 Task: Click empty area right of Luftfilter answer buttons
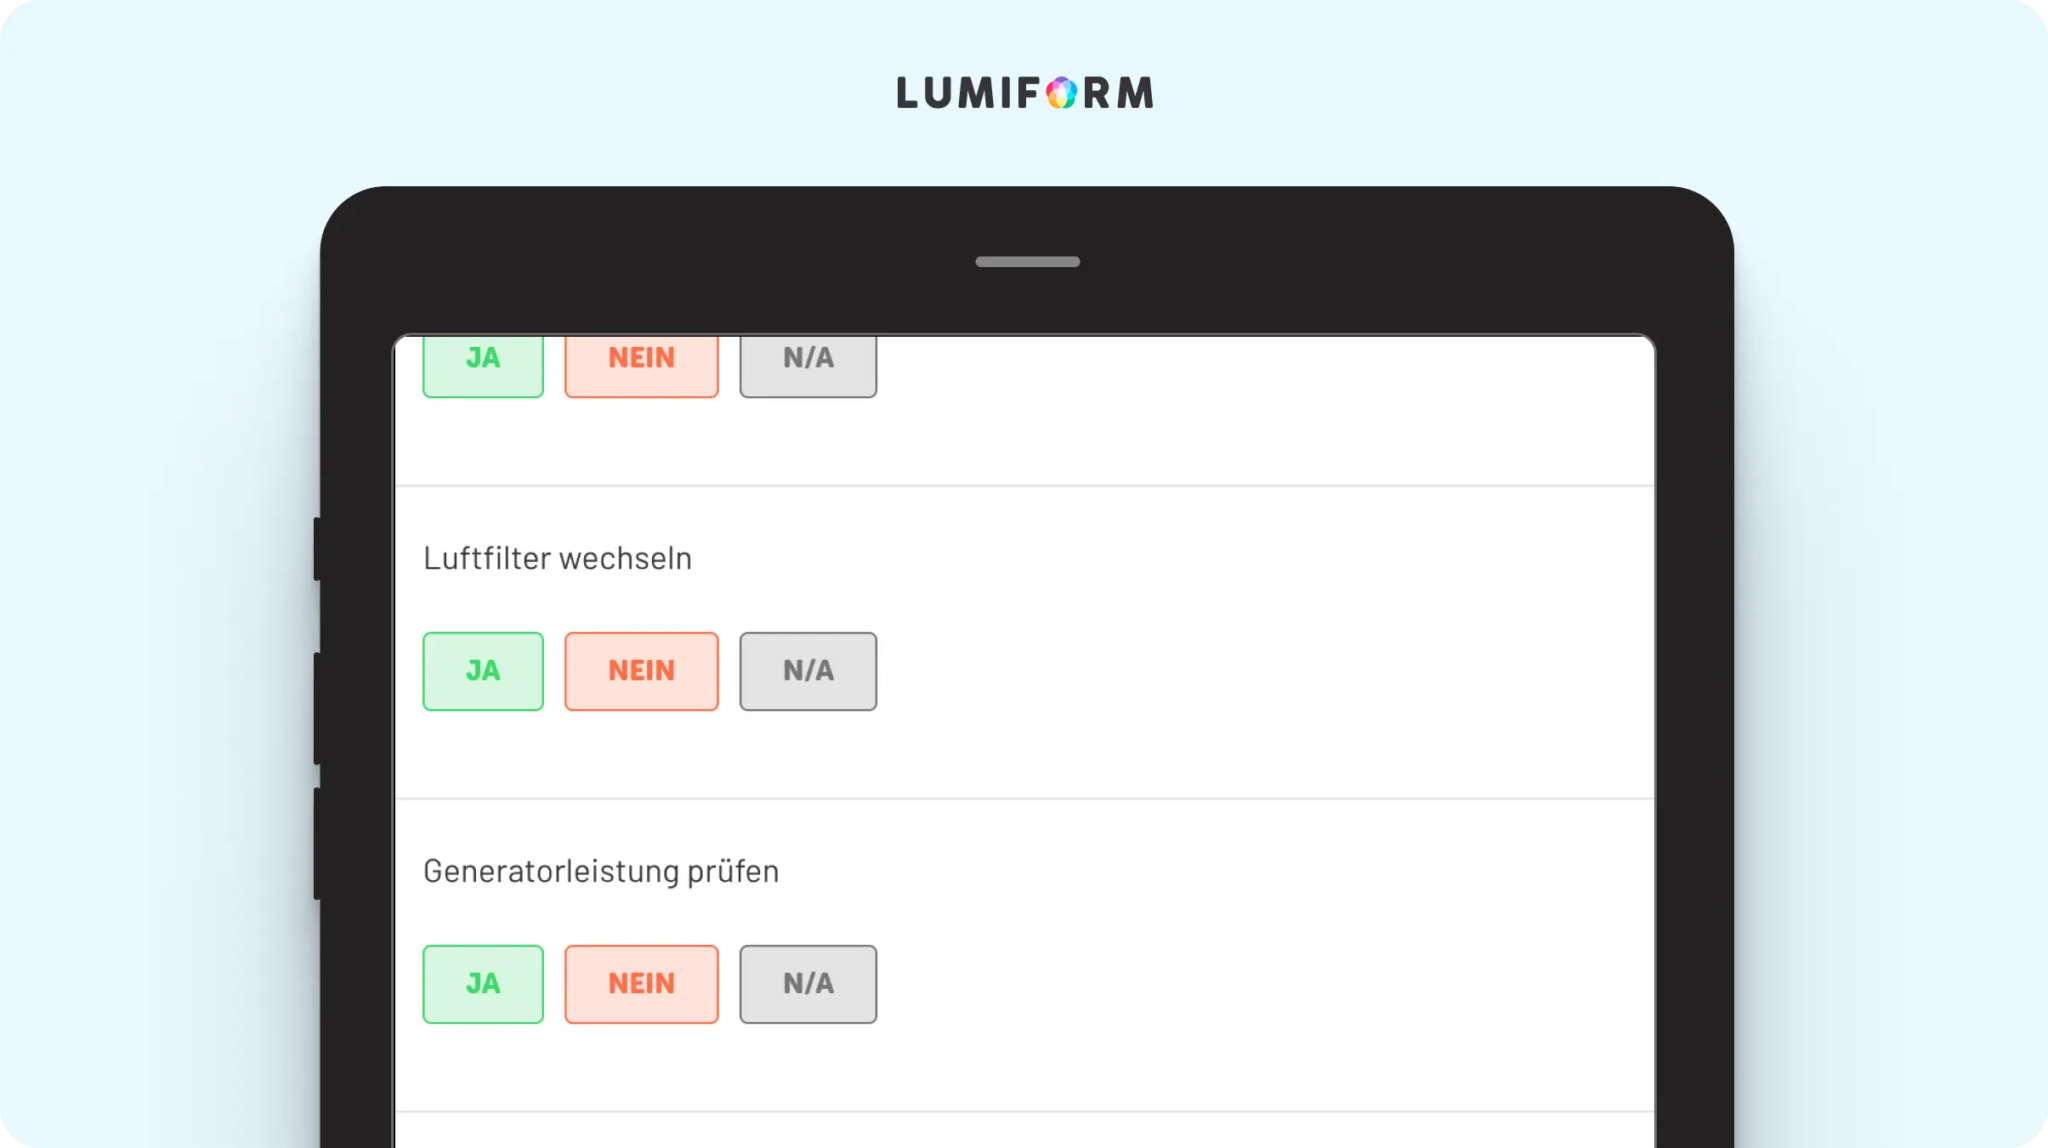1265,671
